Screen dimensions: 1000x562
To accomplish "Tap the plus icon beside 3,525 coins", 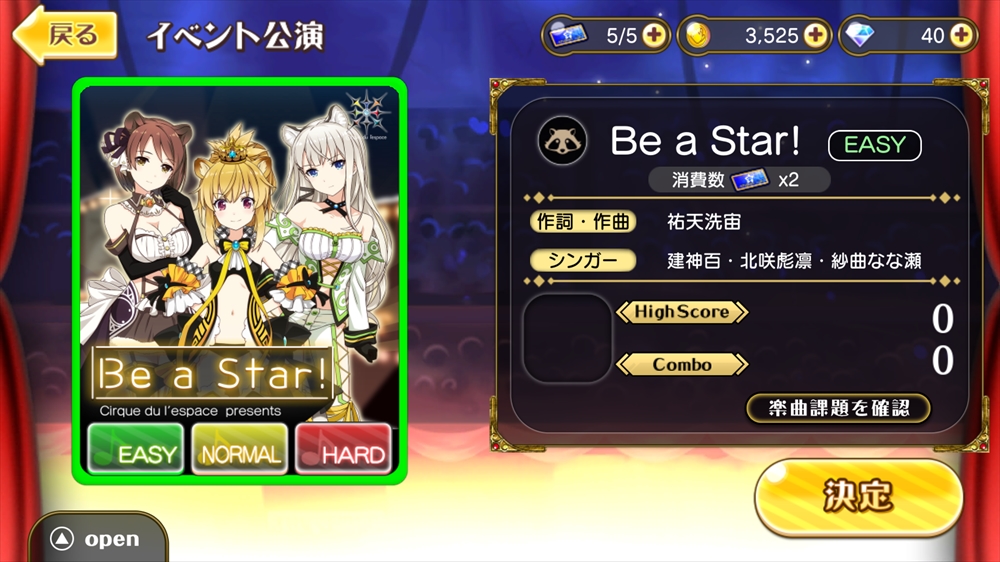I will pos(815,35).
